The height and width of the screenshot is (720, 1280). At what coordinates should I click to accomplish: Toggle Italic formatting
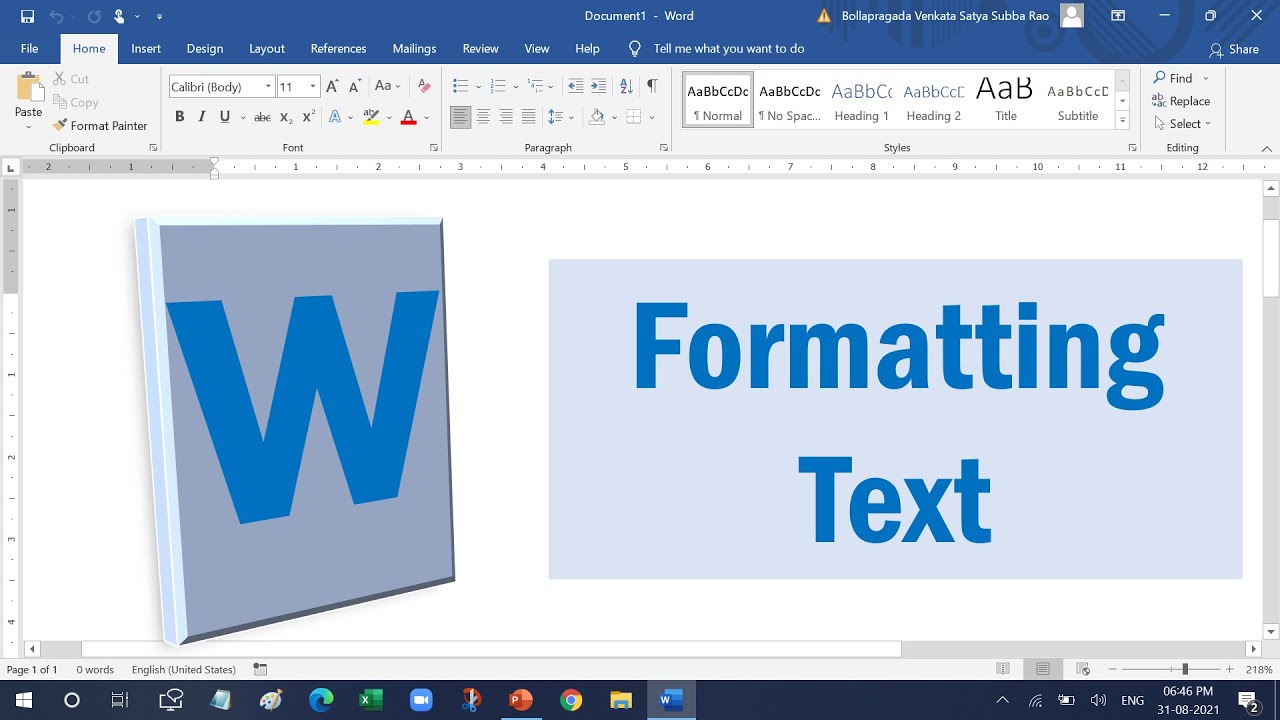pyautogui.click(x=201, y=117)
